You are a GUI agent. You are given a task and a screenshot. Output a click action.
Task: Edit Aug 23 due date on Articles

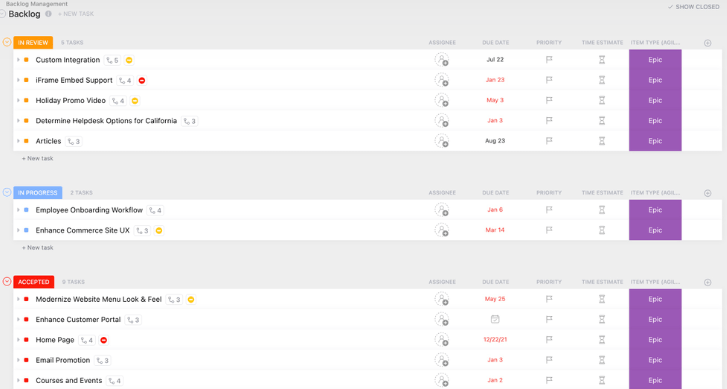[x=495, y=141]
